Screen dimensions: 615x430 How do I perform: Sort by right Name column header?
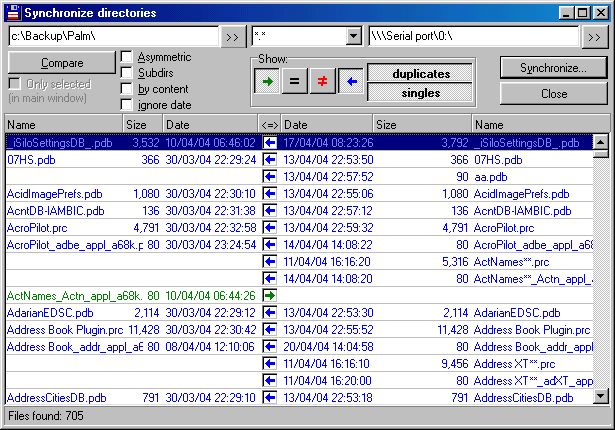coord(540,124)
